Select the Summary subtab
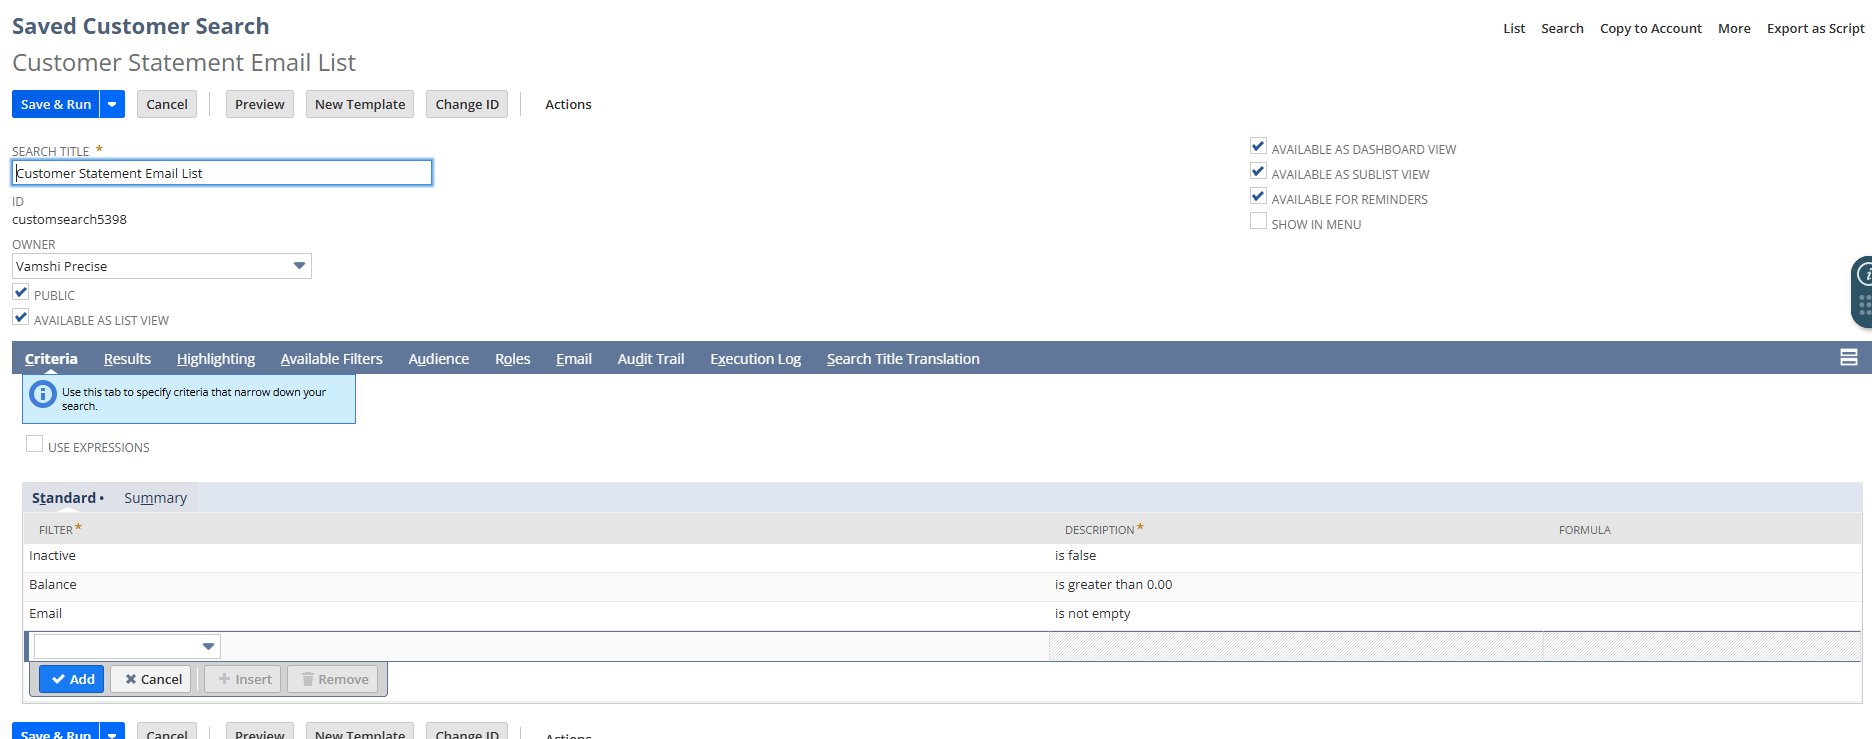This screenshot has width=1872, height=739. click(x=155, y=498)
